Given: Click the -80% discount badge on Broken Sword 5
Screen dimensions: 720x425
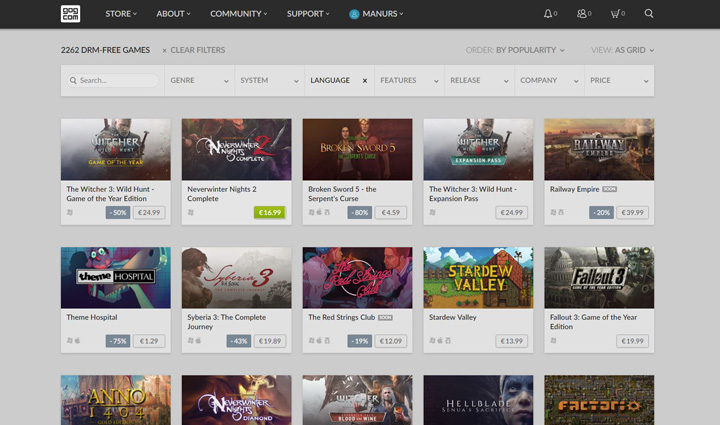Looking at the screenshot, I should click(360, 212).
